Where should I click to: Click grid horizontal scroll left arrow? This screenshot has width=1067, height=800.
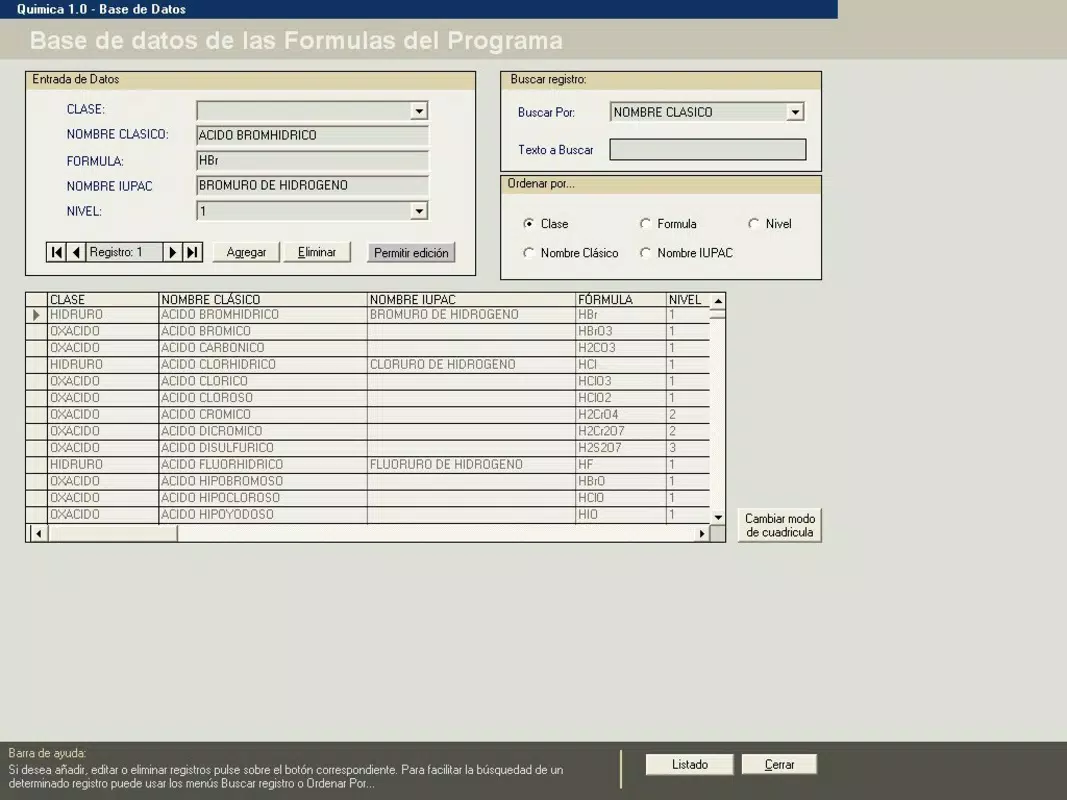39,534
